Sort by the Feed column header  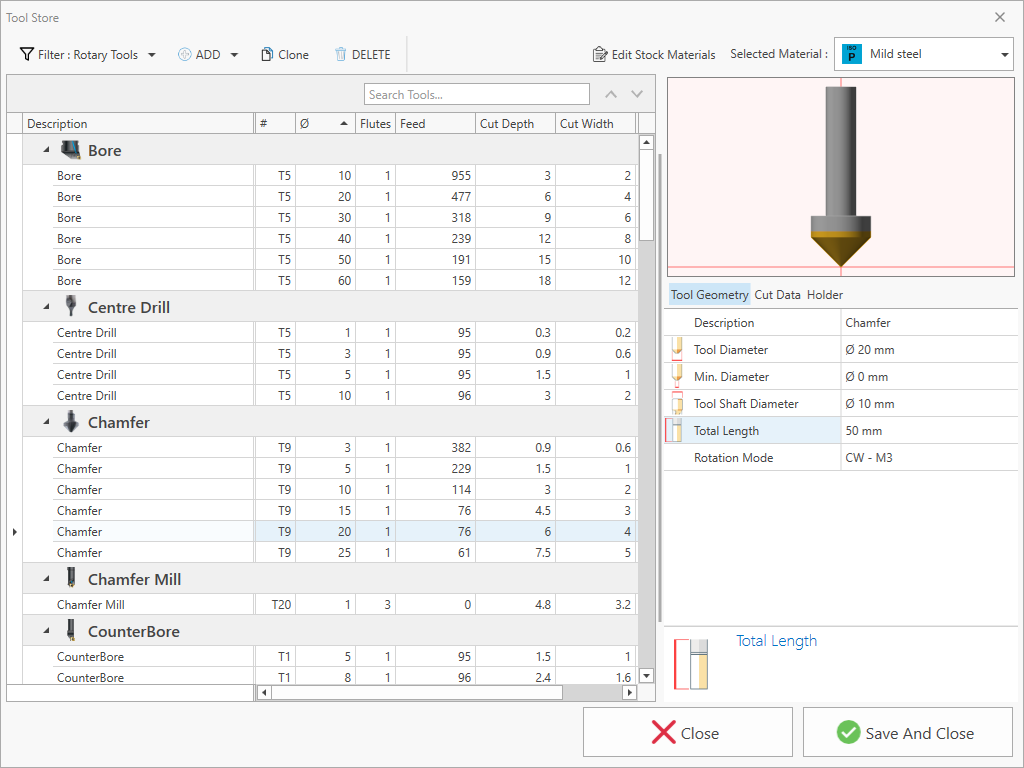click(x=434, y=124)
